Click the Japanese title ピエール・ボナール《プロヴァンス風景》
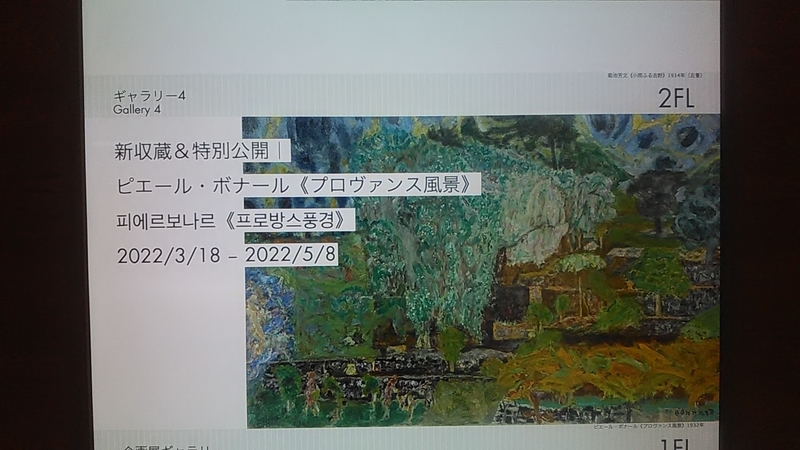This screenshot has height=450, width=800. click(296, 185)
